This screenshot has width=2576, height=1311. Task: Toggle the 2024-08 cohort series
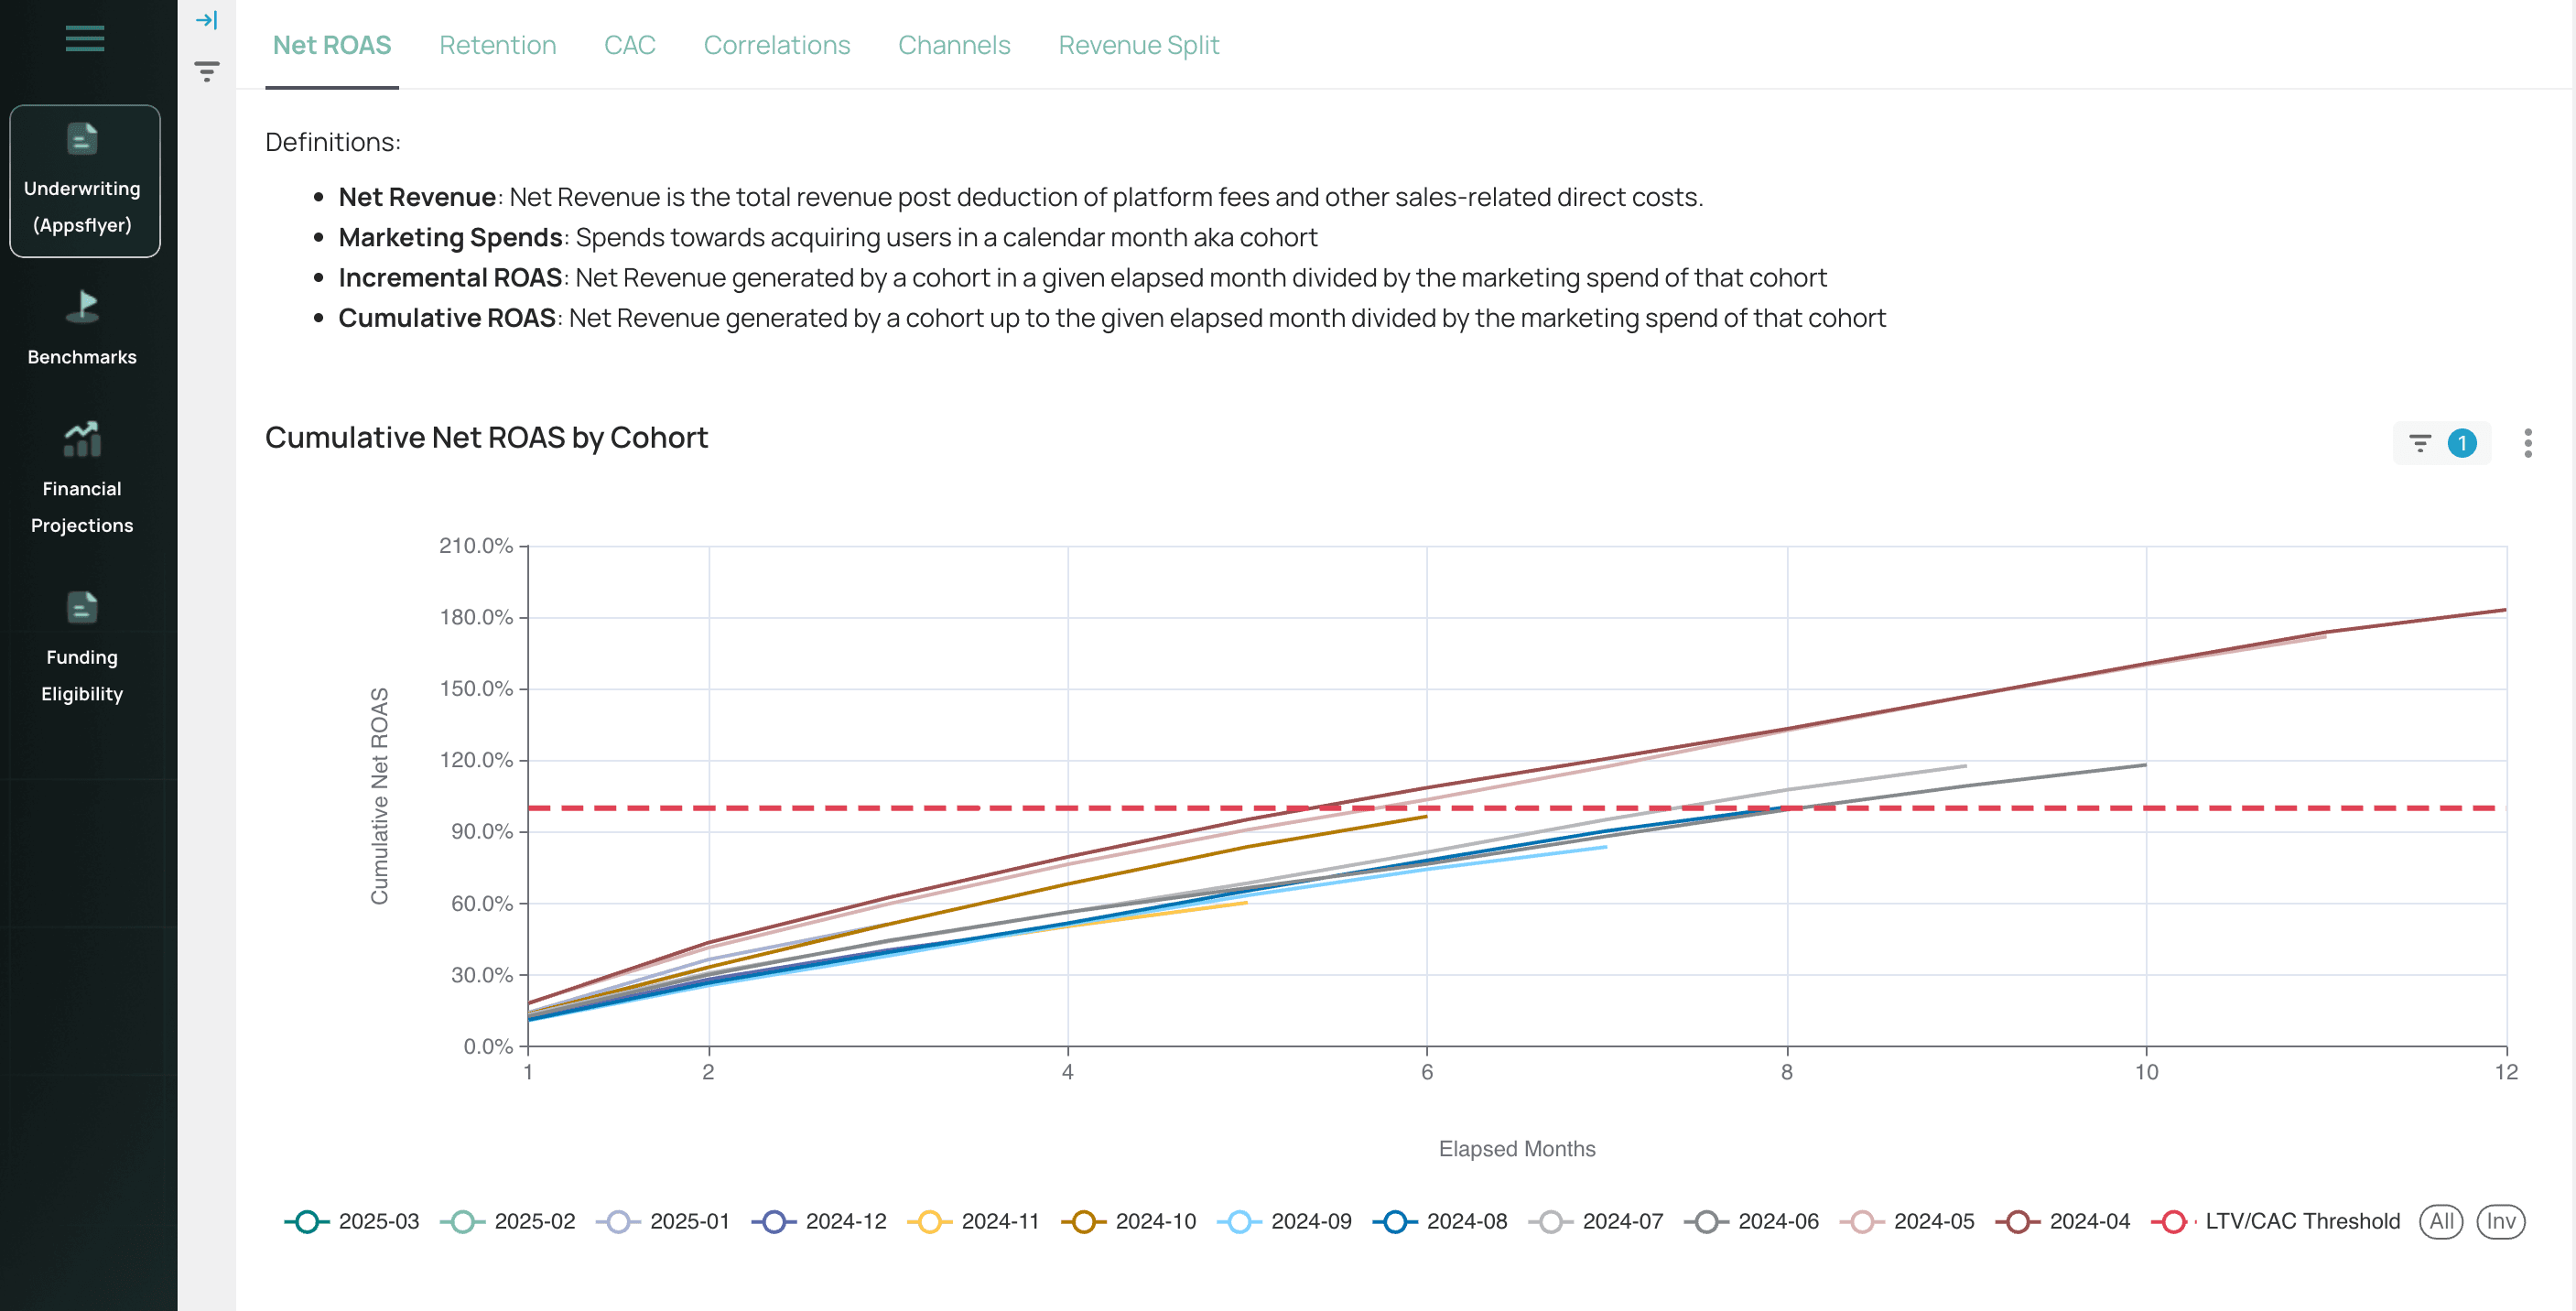pos(1440,1221)
